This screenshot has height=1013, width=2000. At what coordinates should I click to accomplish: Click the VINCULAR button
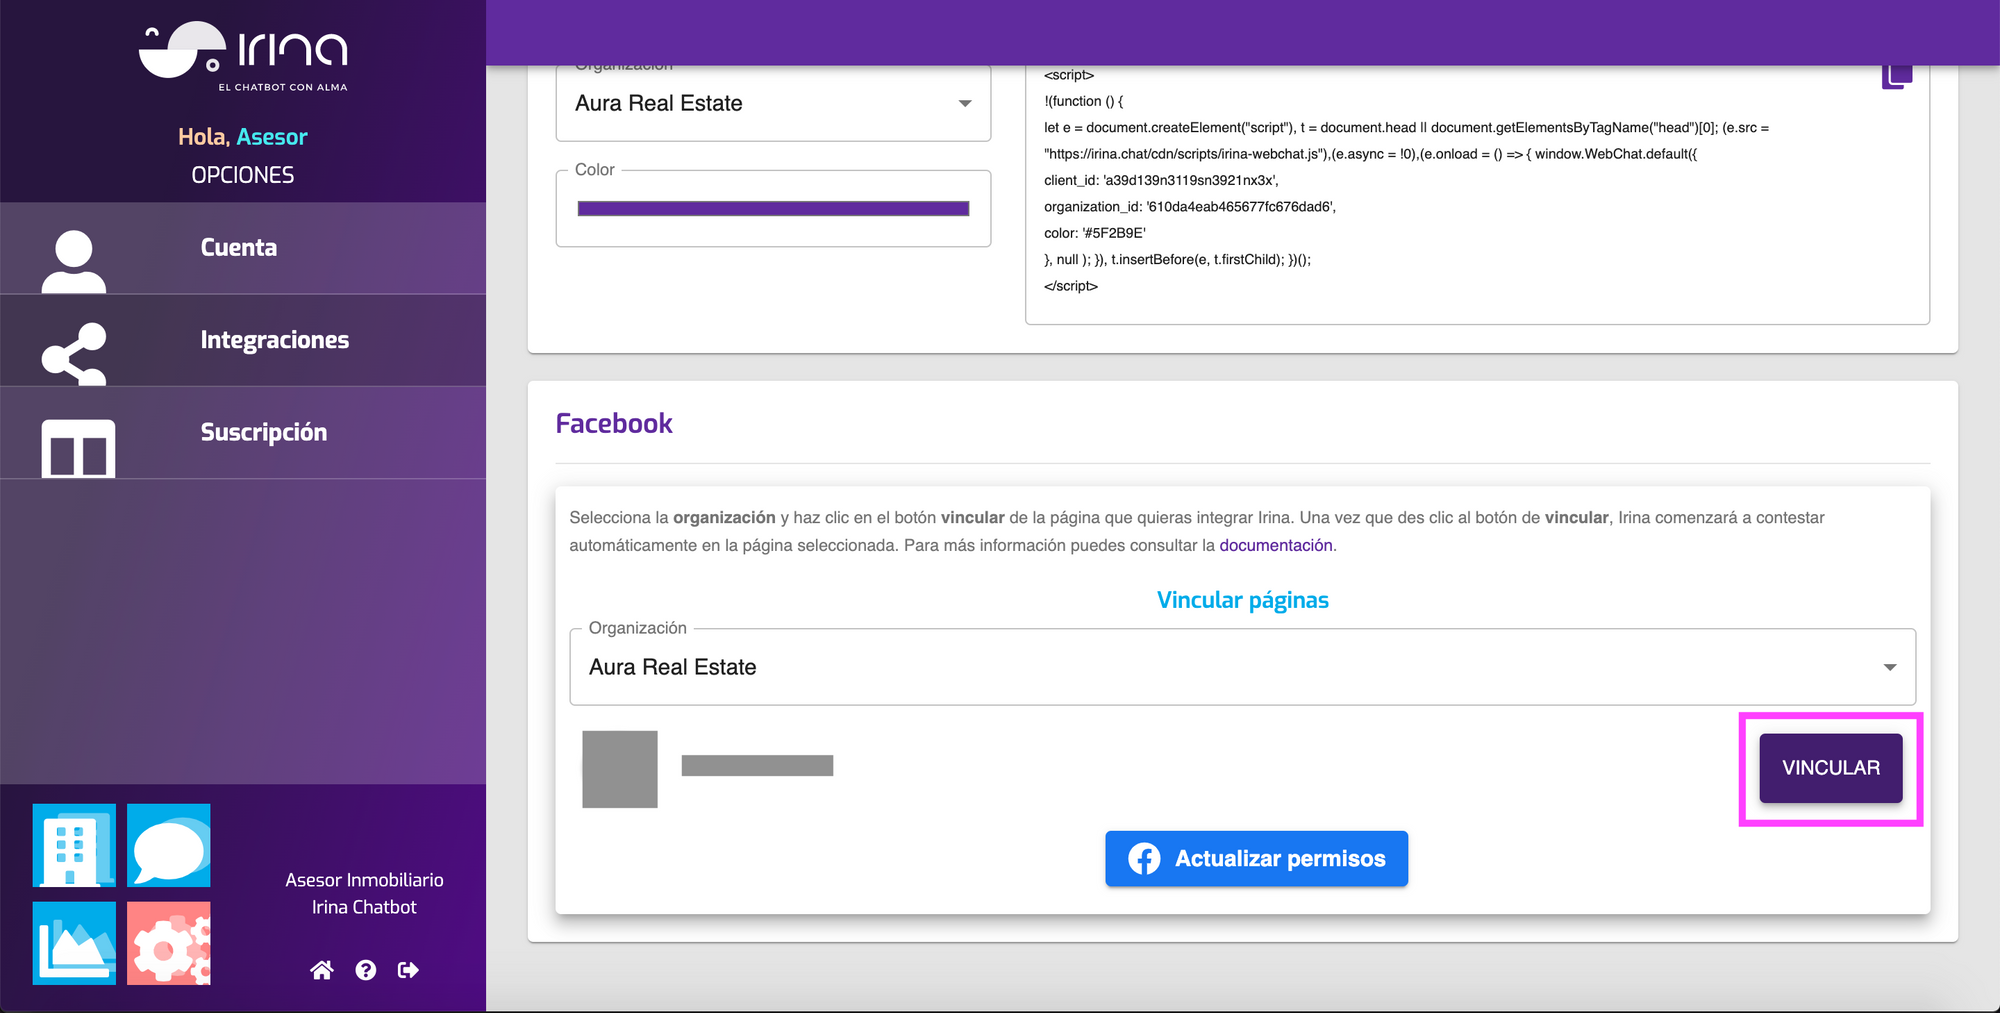pyautogui.click(x=1830, y=768)
